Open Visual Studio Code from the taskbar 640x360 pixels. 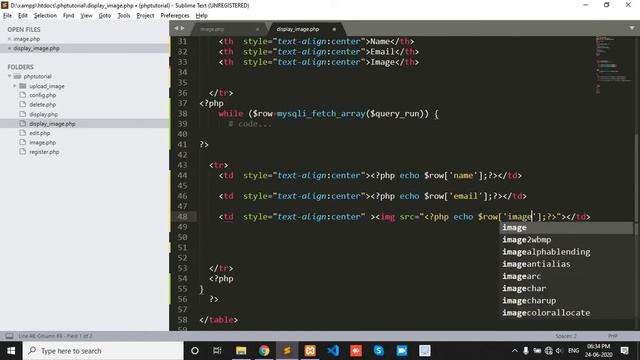pos(333,351)
